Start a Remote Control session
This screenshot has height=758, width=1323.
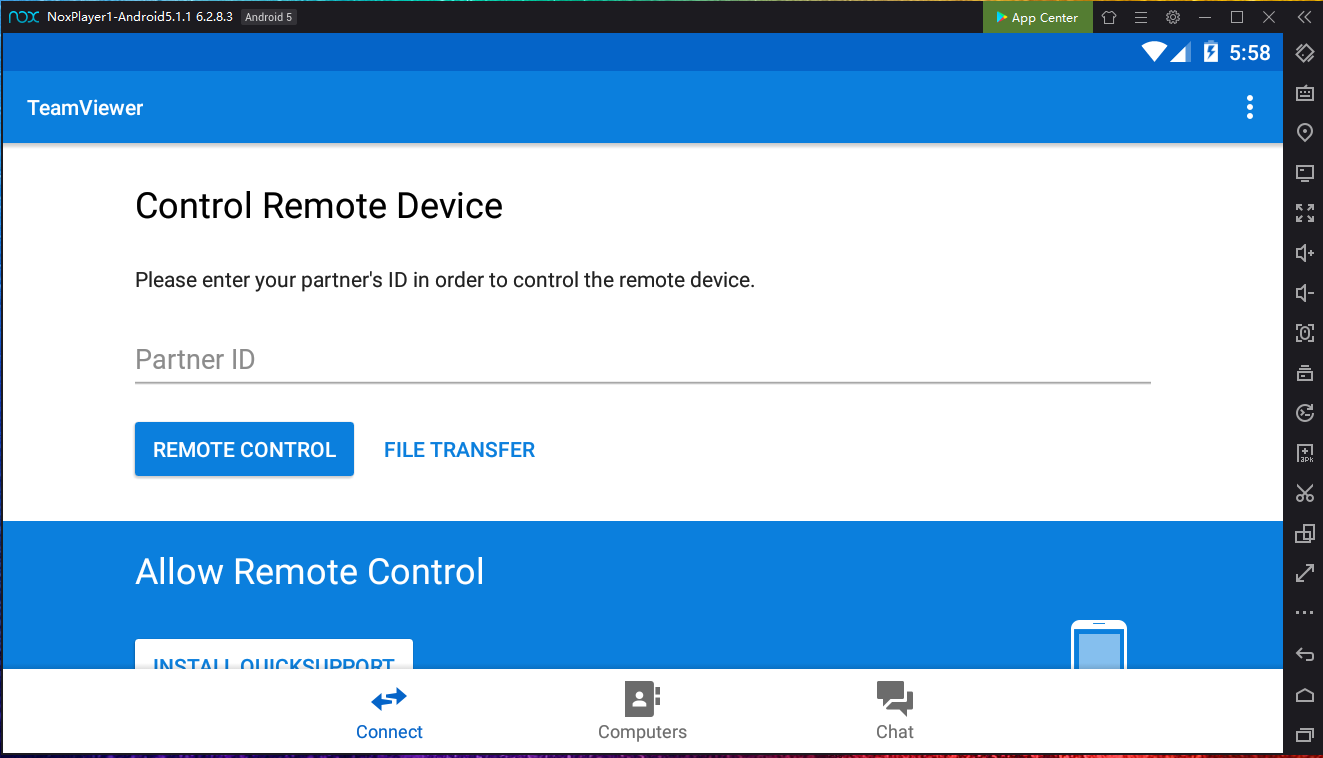pos(244,449)
